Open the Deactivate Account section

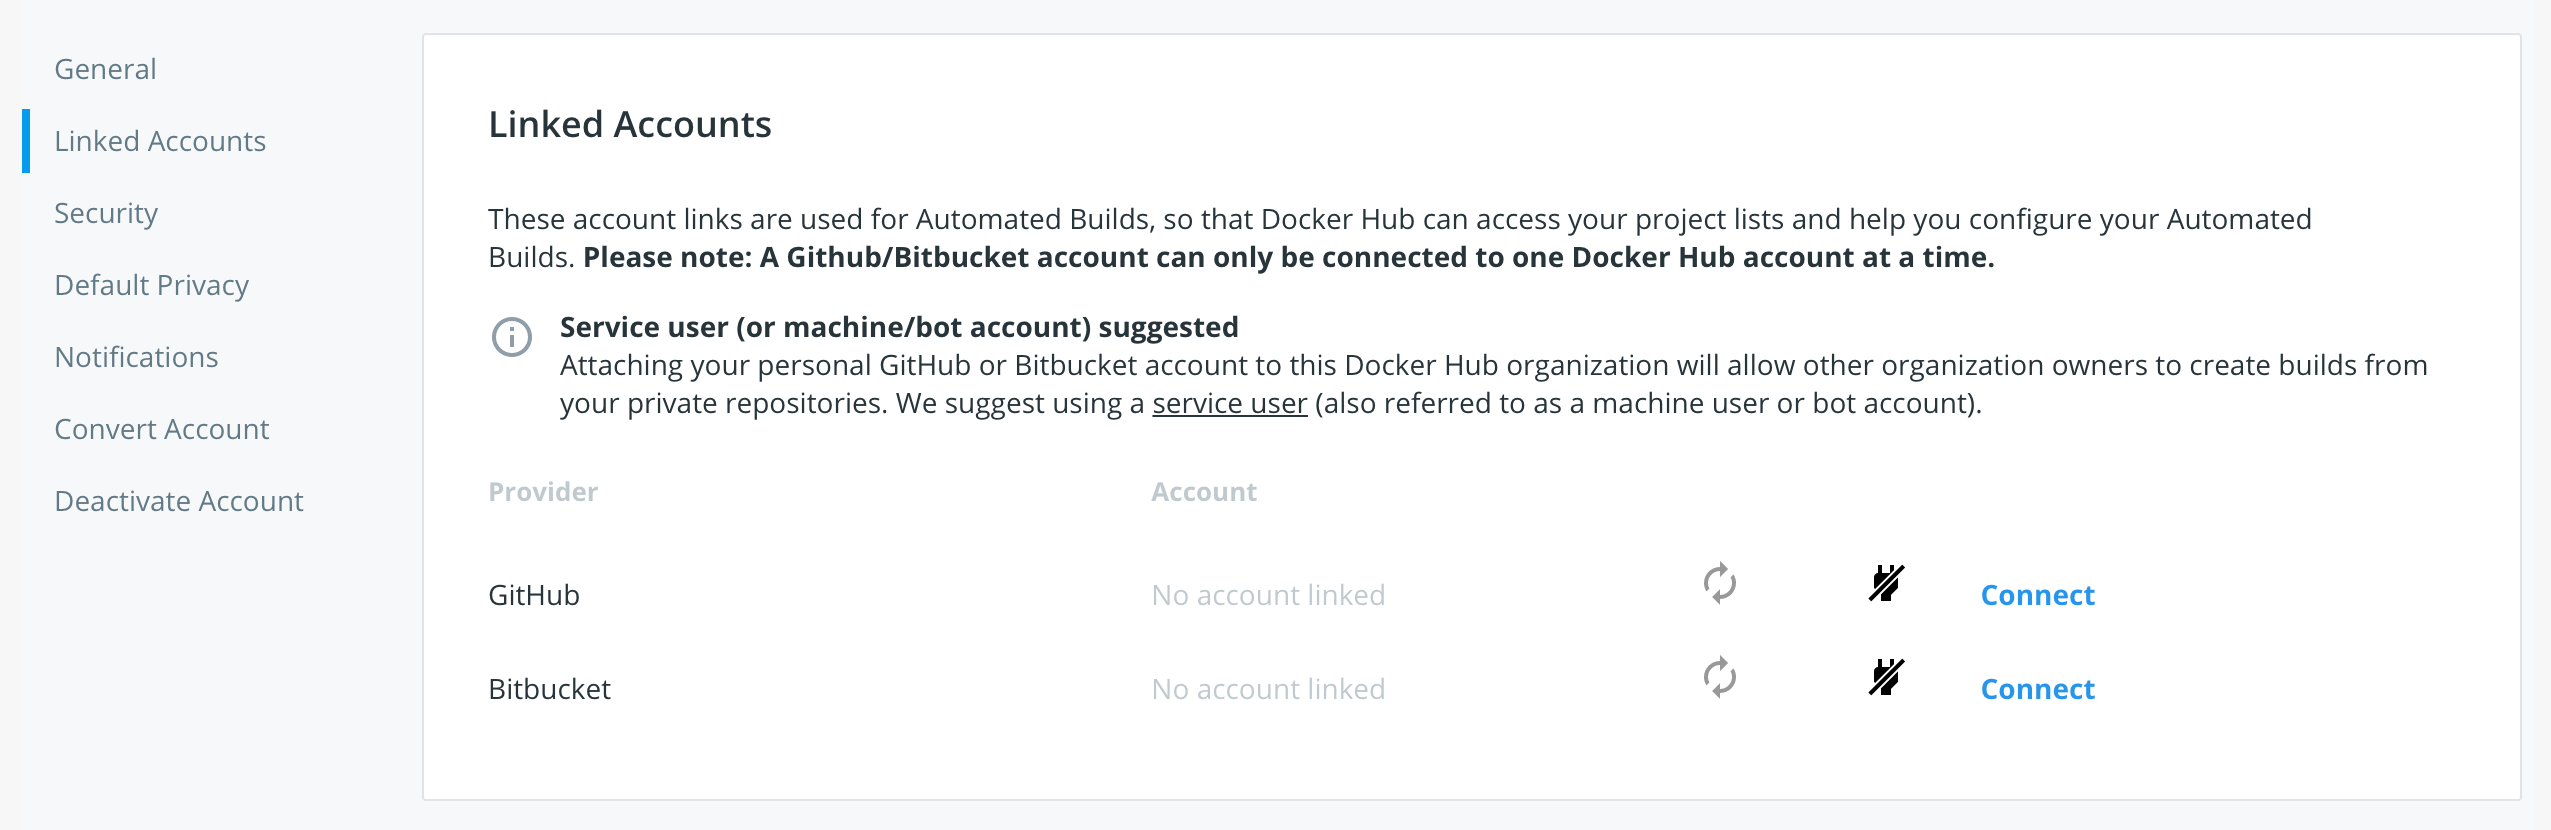(x=179, y=500)
